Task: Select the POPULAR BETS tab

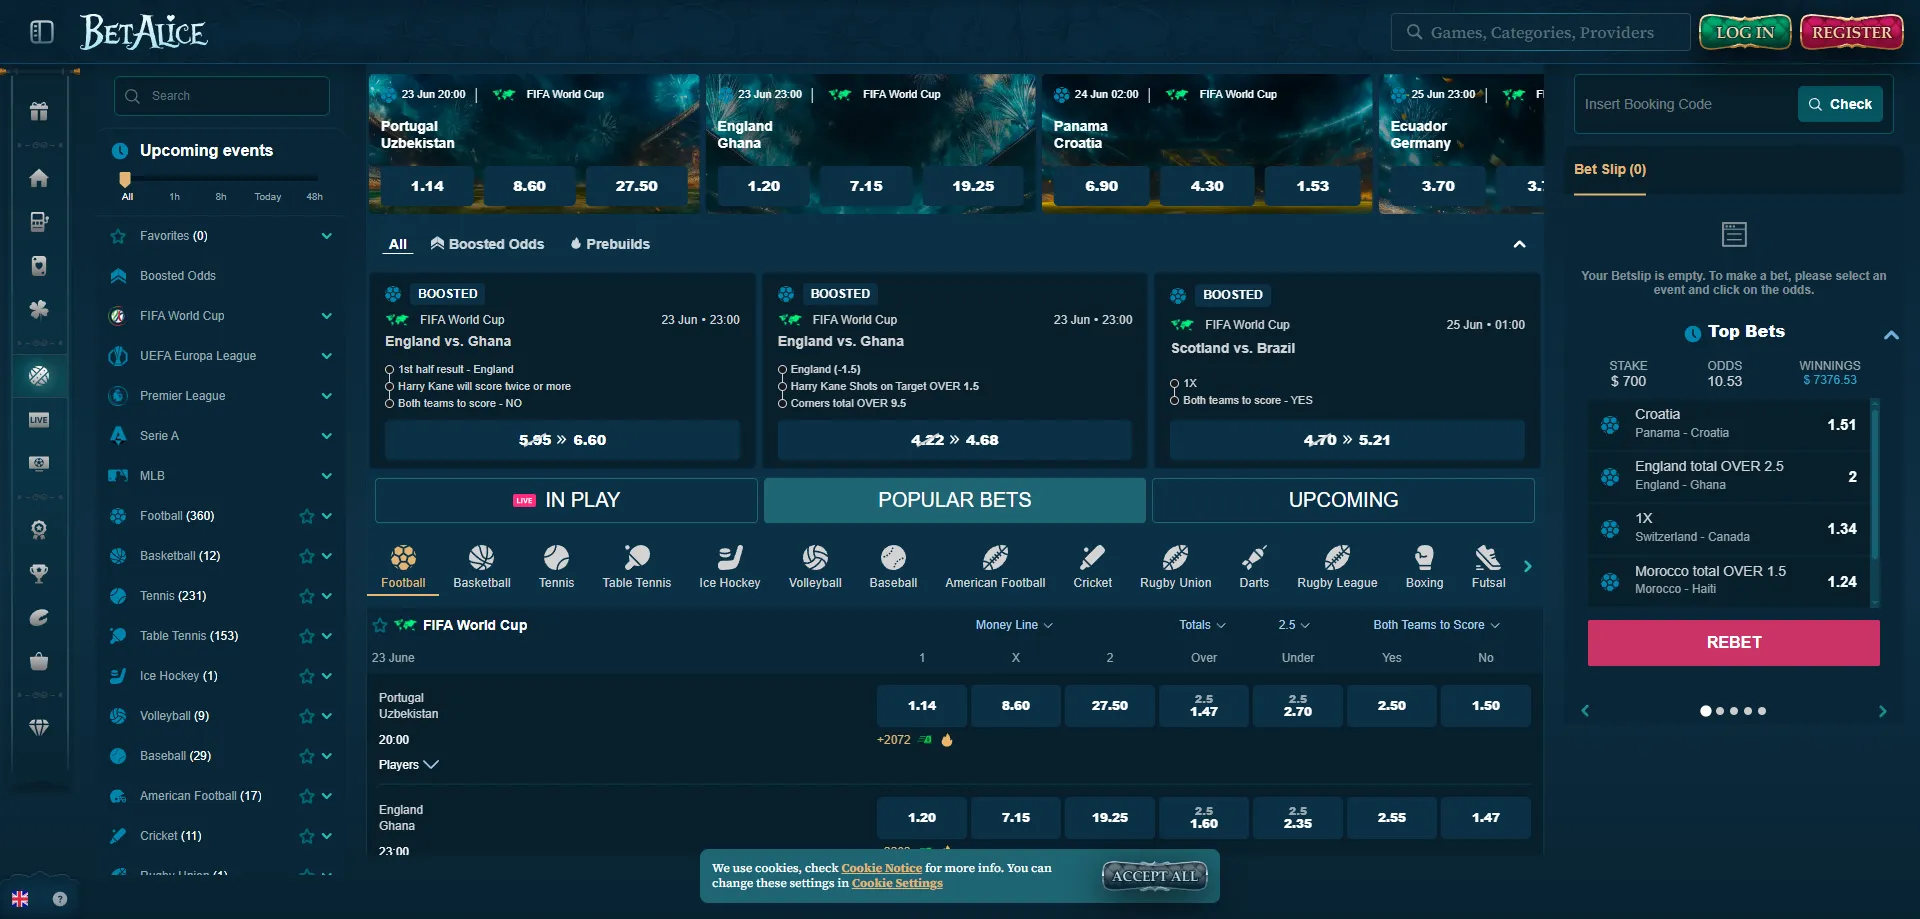Action: click(x=955, y=500)
